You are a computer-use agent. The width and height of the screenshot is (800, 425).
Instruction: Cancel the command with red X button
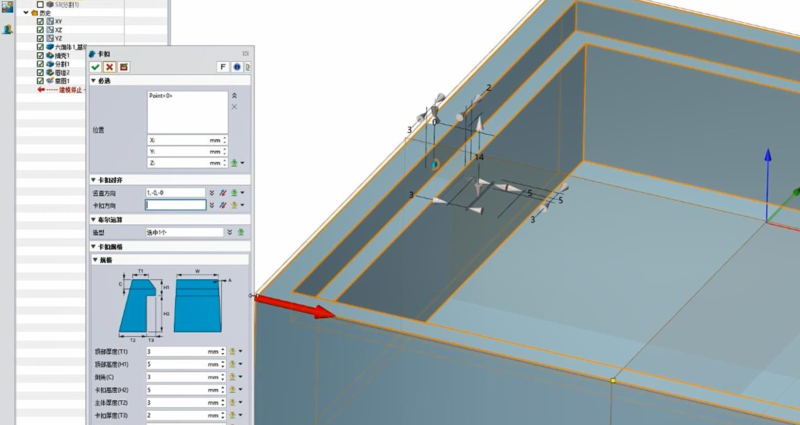point(110,66)
